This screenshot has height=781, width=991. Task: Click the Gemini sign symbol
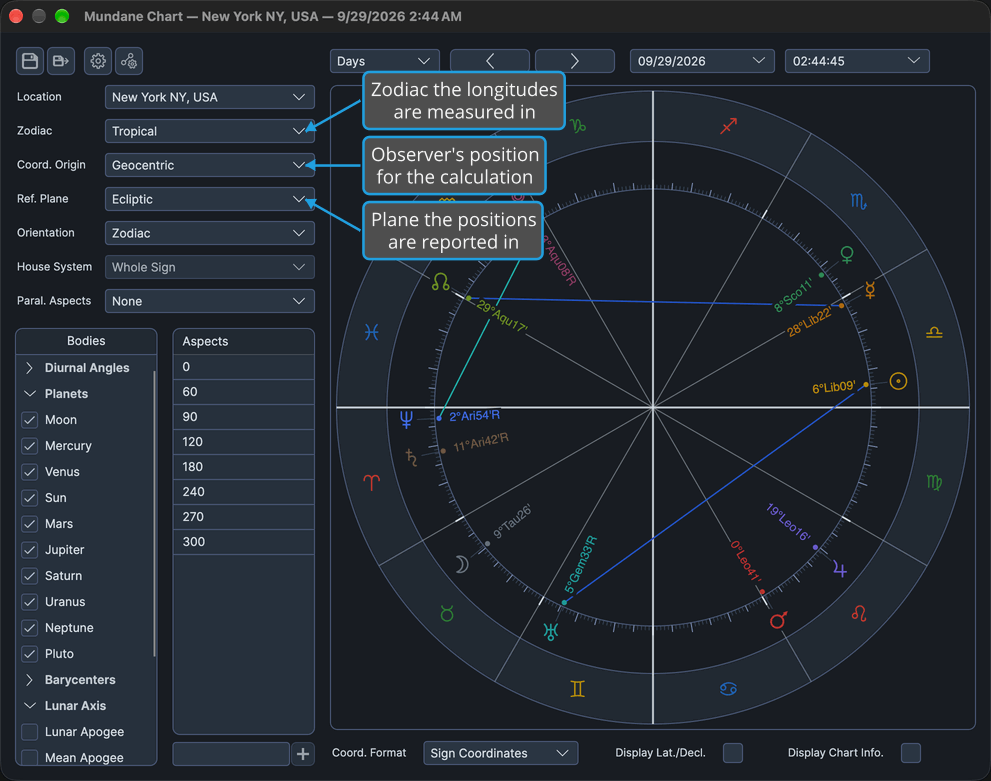578,688
